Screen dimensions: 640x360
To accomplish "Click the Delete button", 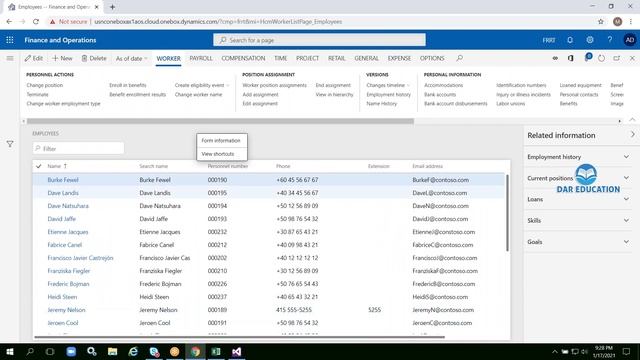I will coord(94,58).
